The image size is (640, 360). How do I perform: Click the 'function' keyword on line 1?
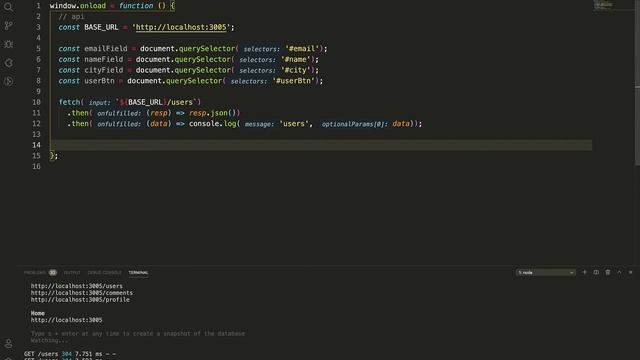pos(136,6)
